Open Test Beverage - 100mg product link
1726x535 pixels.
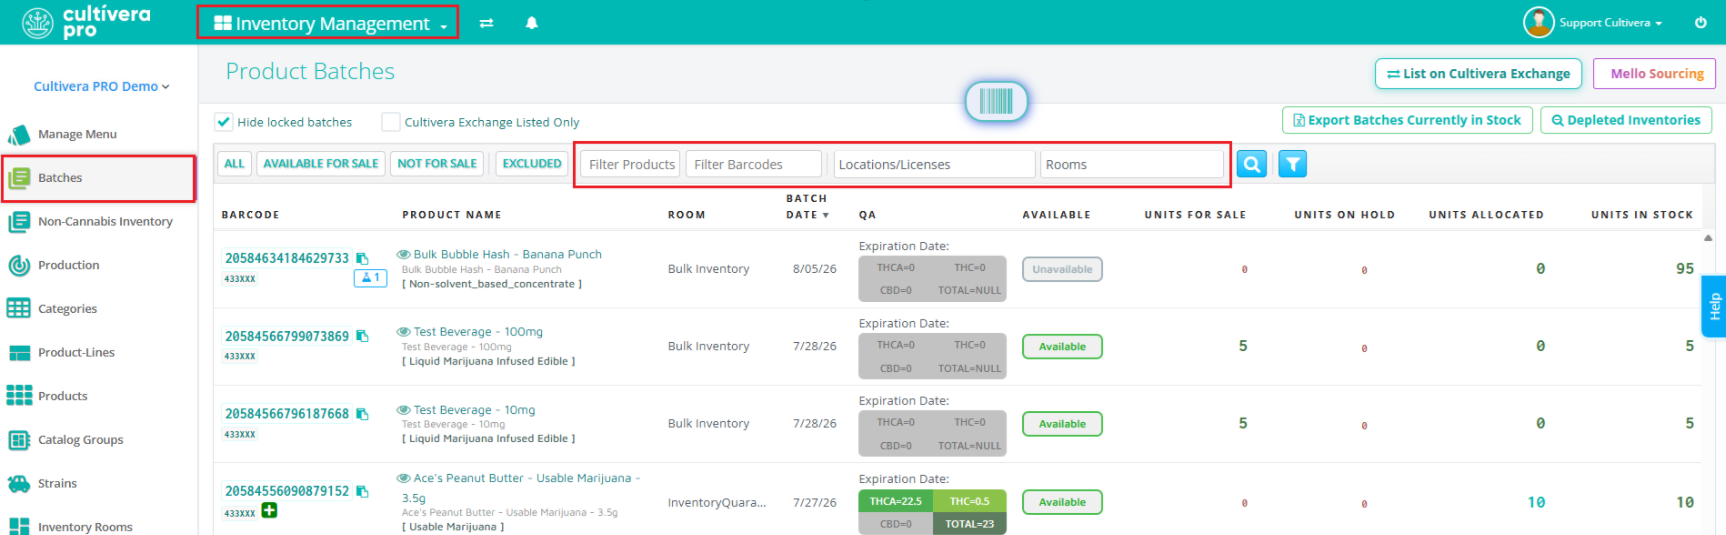point(478,332)
